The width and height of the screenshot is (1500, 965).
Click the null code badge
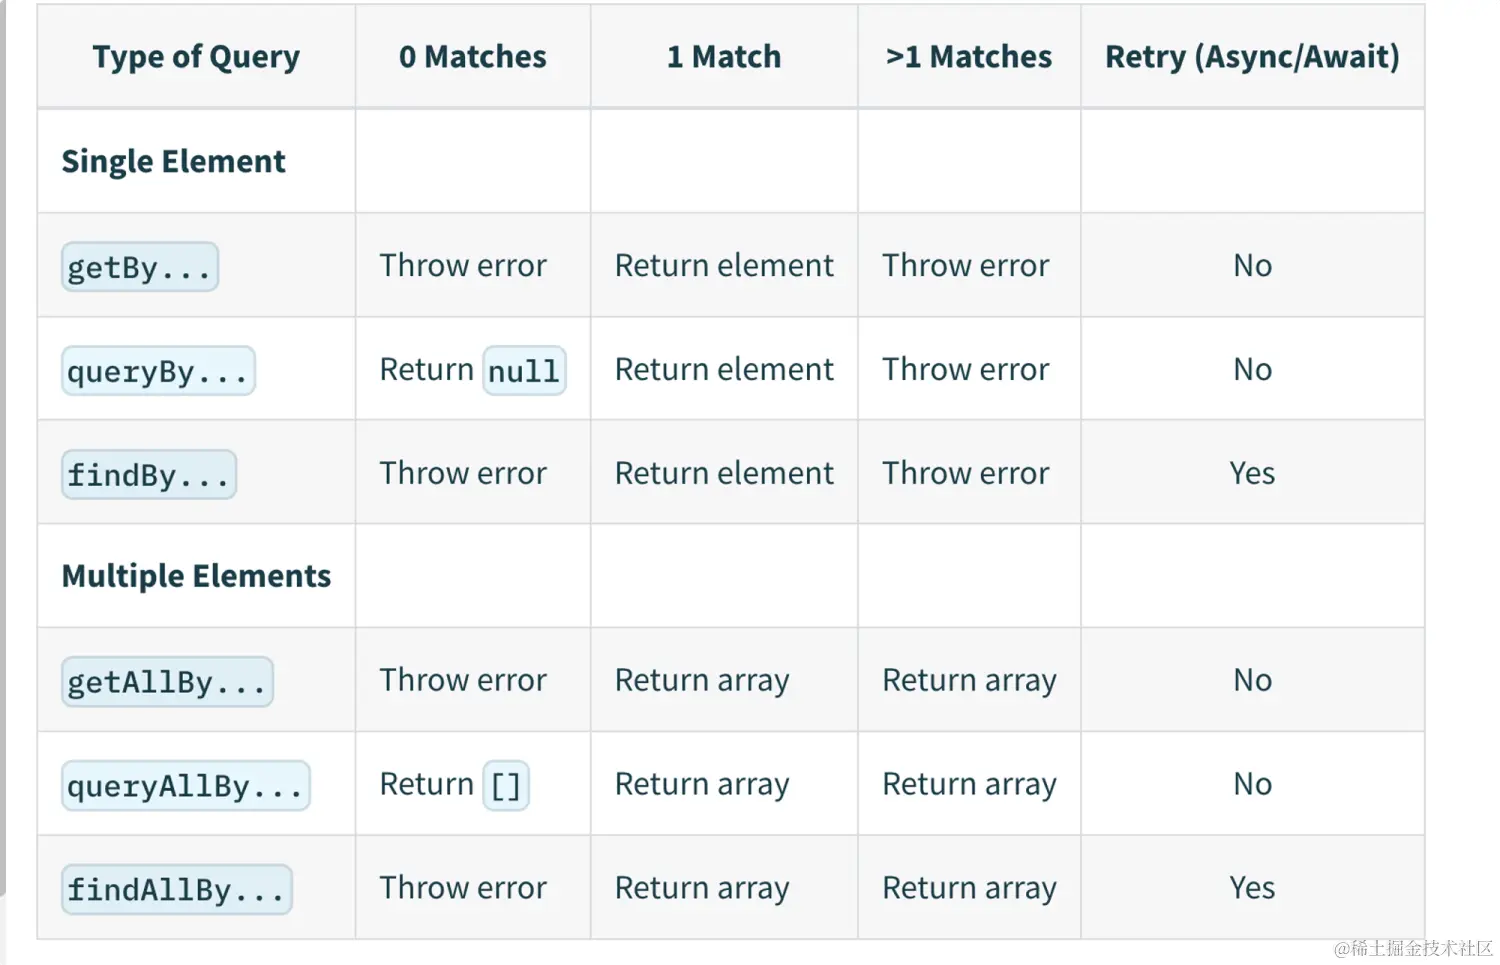pyautogui.click(x=524, y=371)
